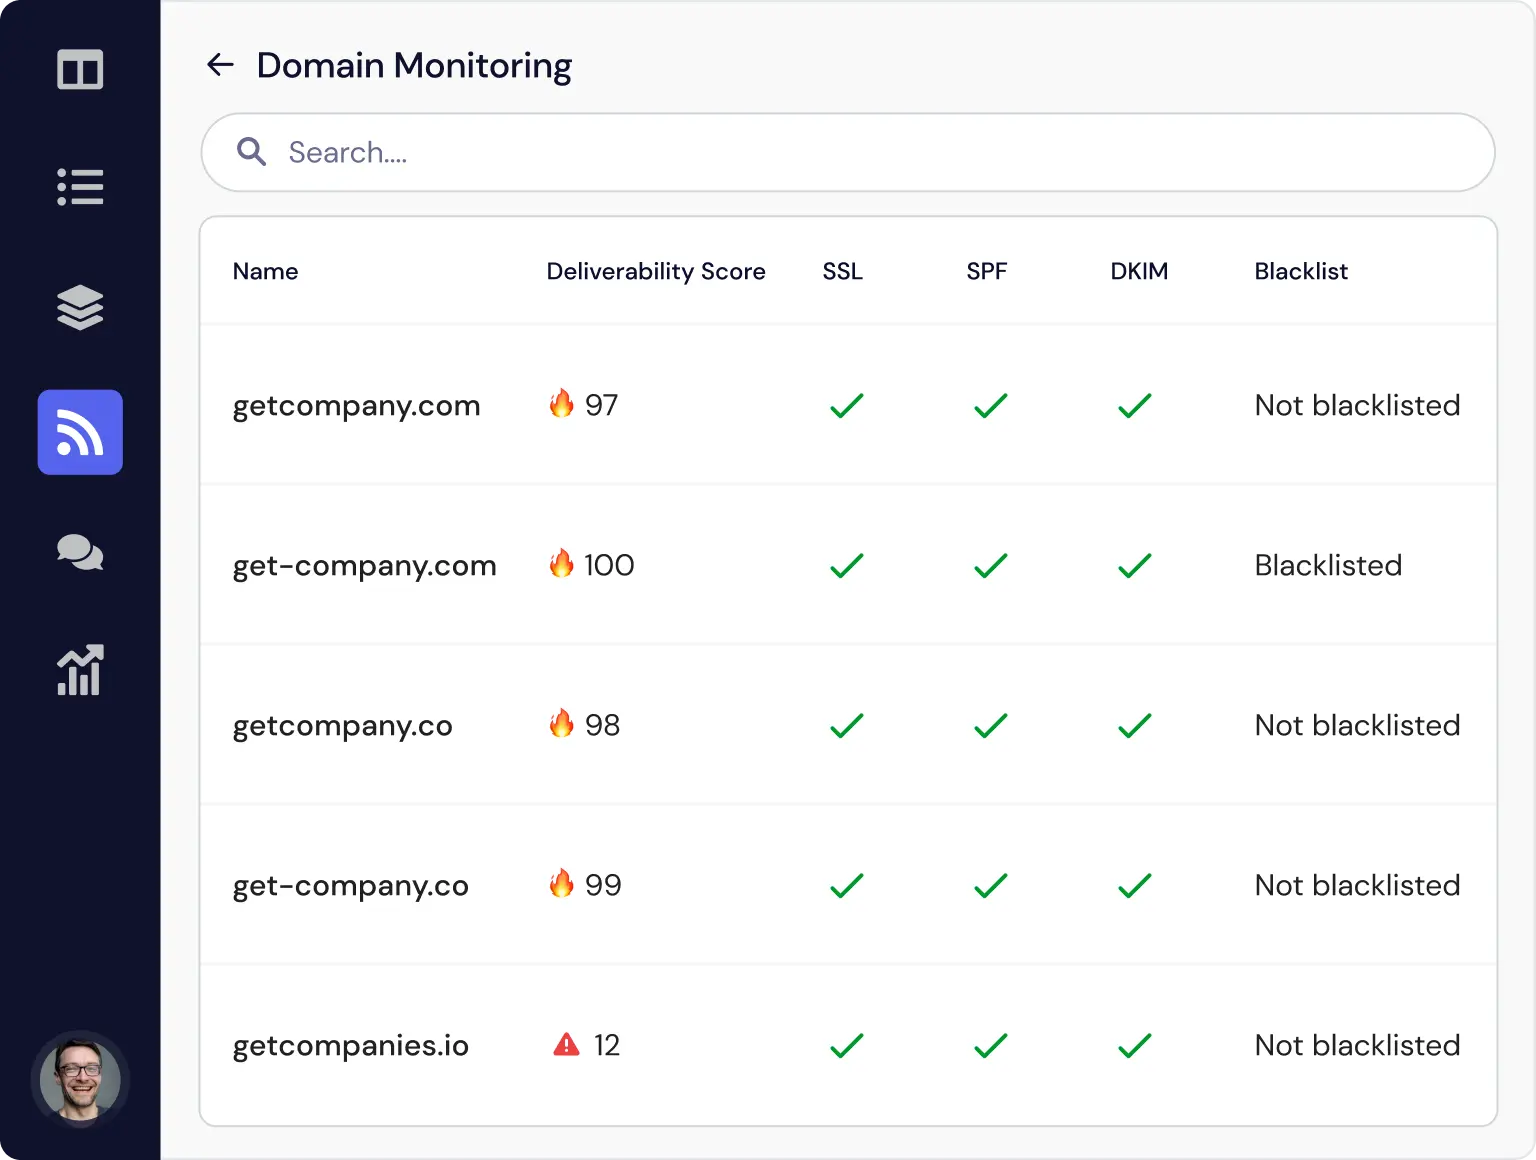Click DKIM checkmark for get-company.com
This screenshot has height=1160, width=1536.
pos(1134,565)
